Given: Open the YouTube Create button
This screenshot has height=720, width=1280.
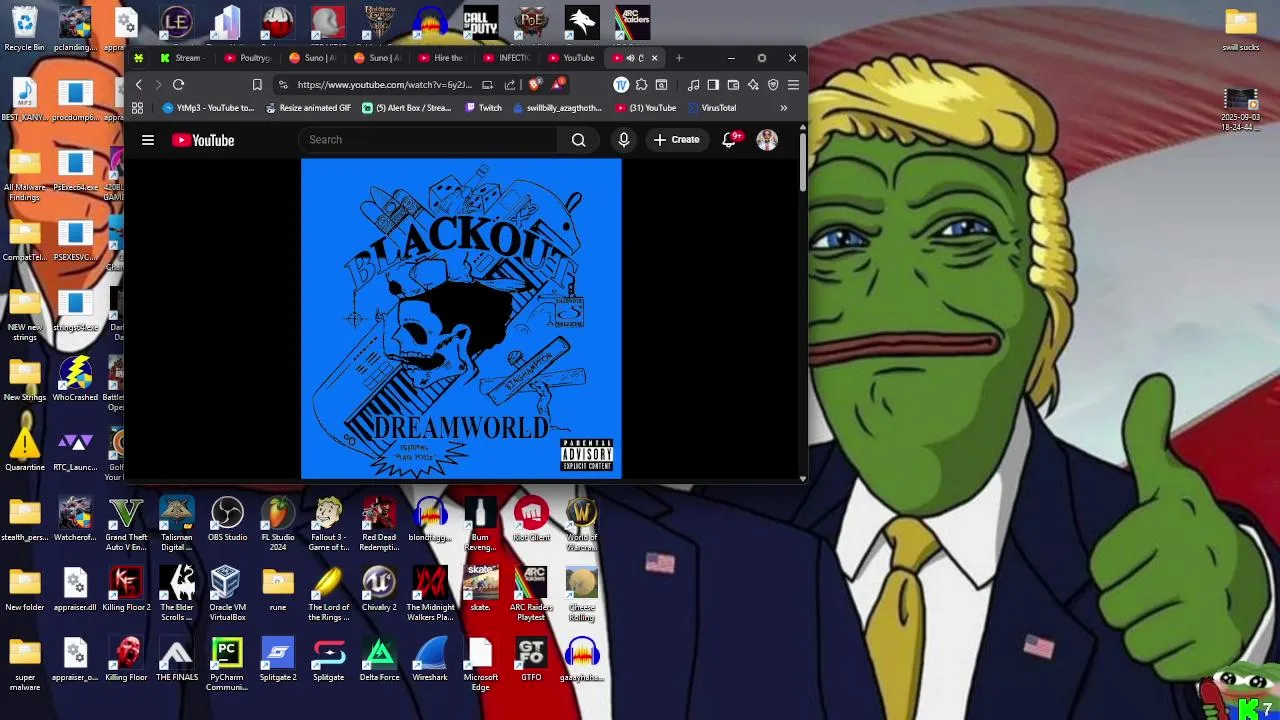Looking at the screenshot, I should (x=677, y=140).
